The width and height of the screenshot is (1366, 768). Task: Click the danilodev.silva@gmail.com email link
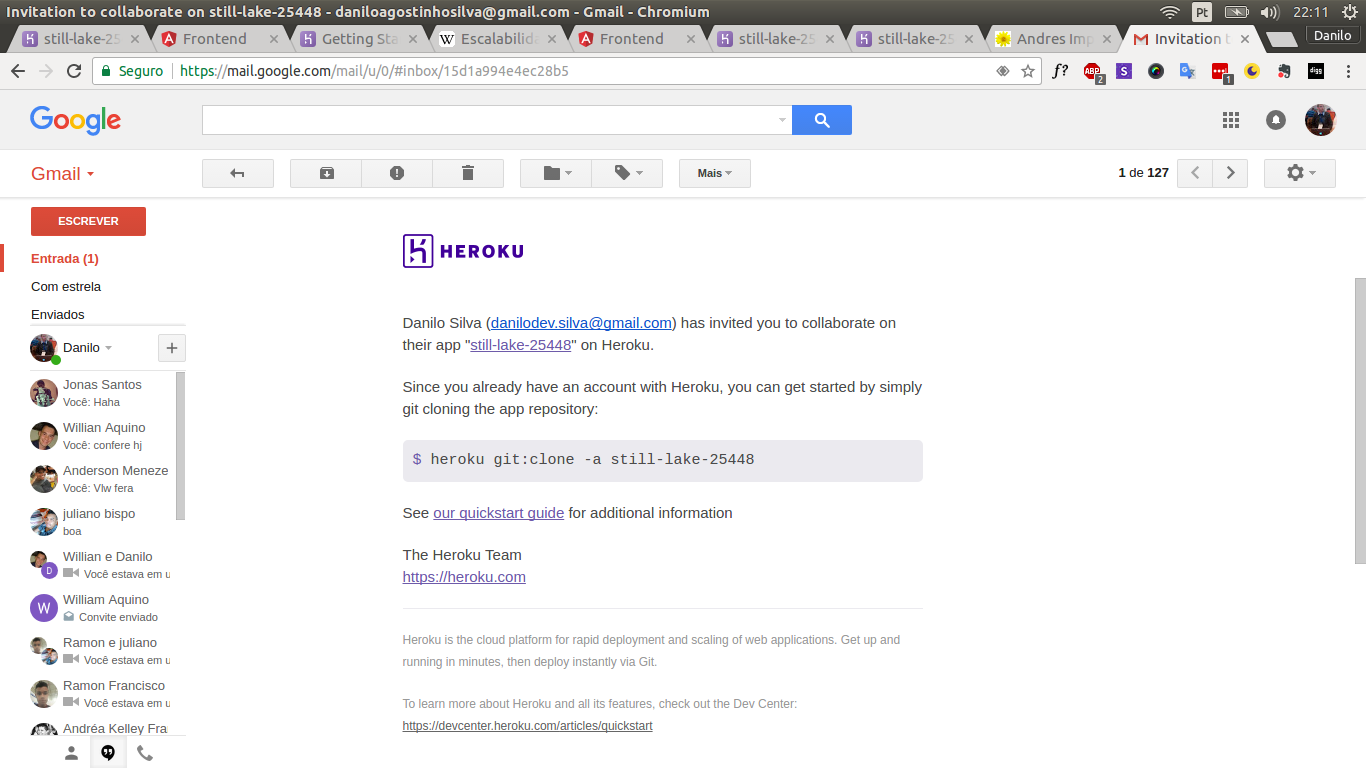(x=581, y=323)
